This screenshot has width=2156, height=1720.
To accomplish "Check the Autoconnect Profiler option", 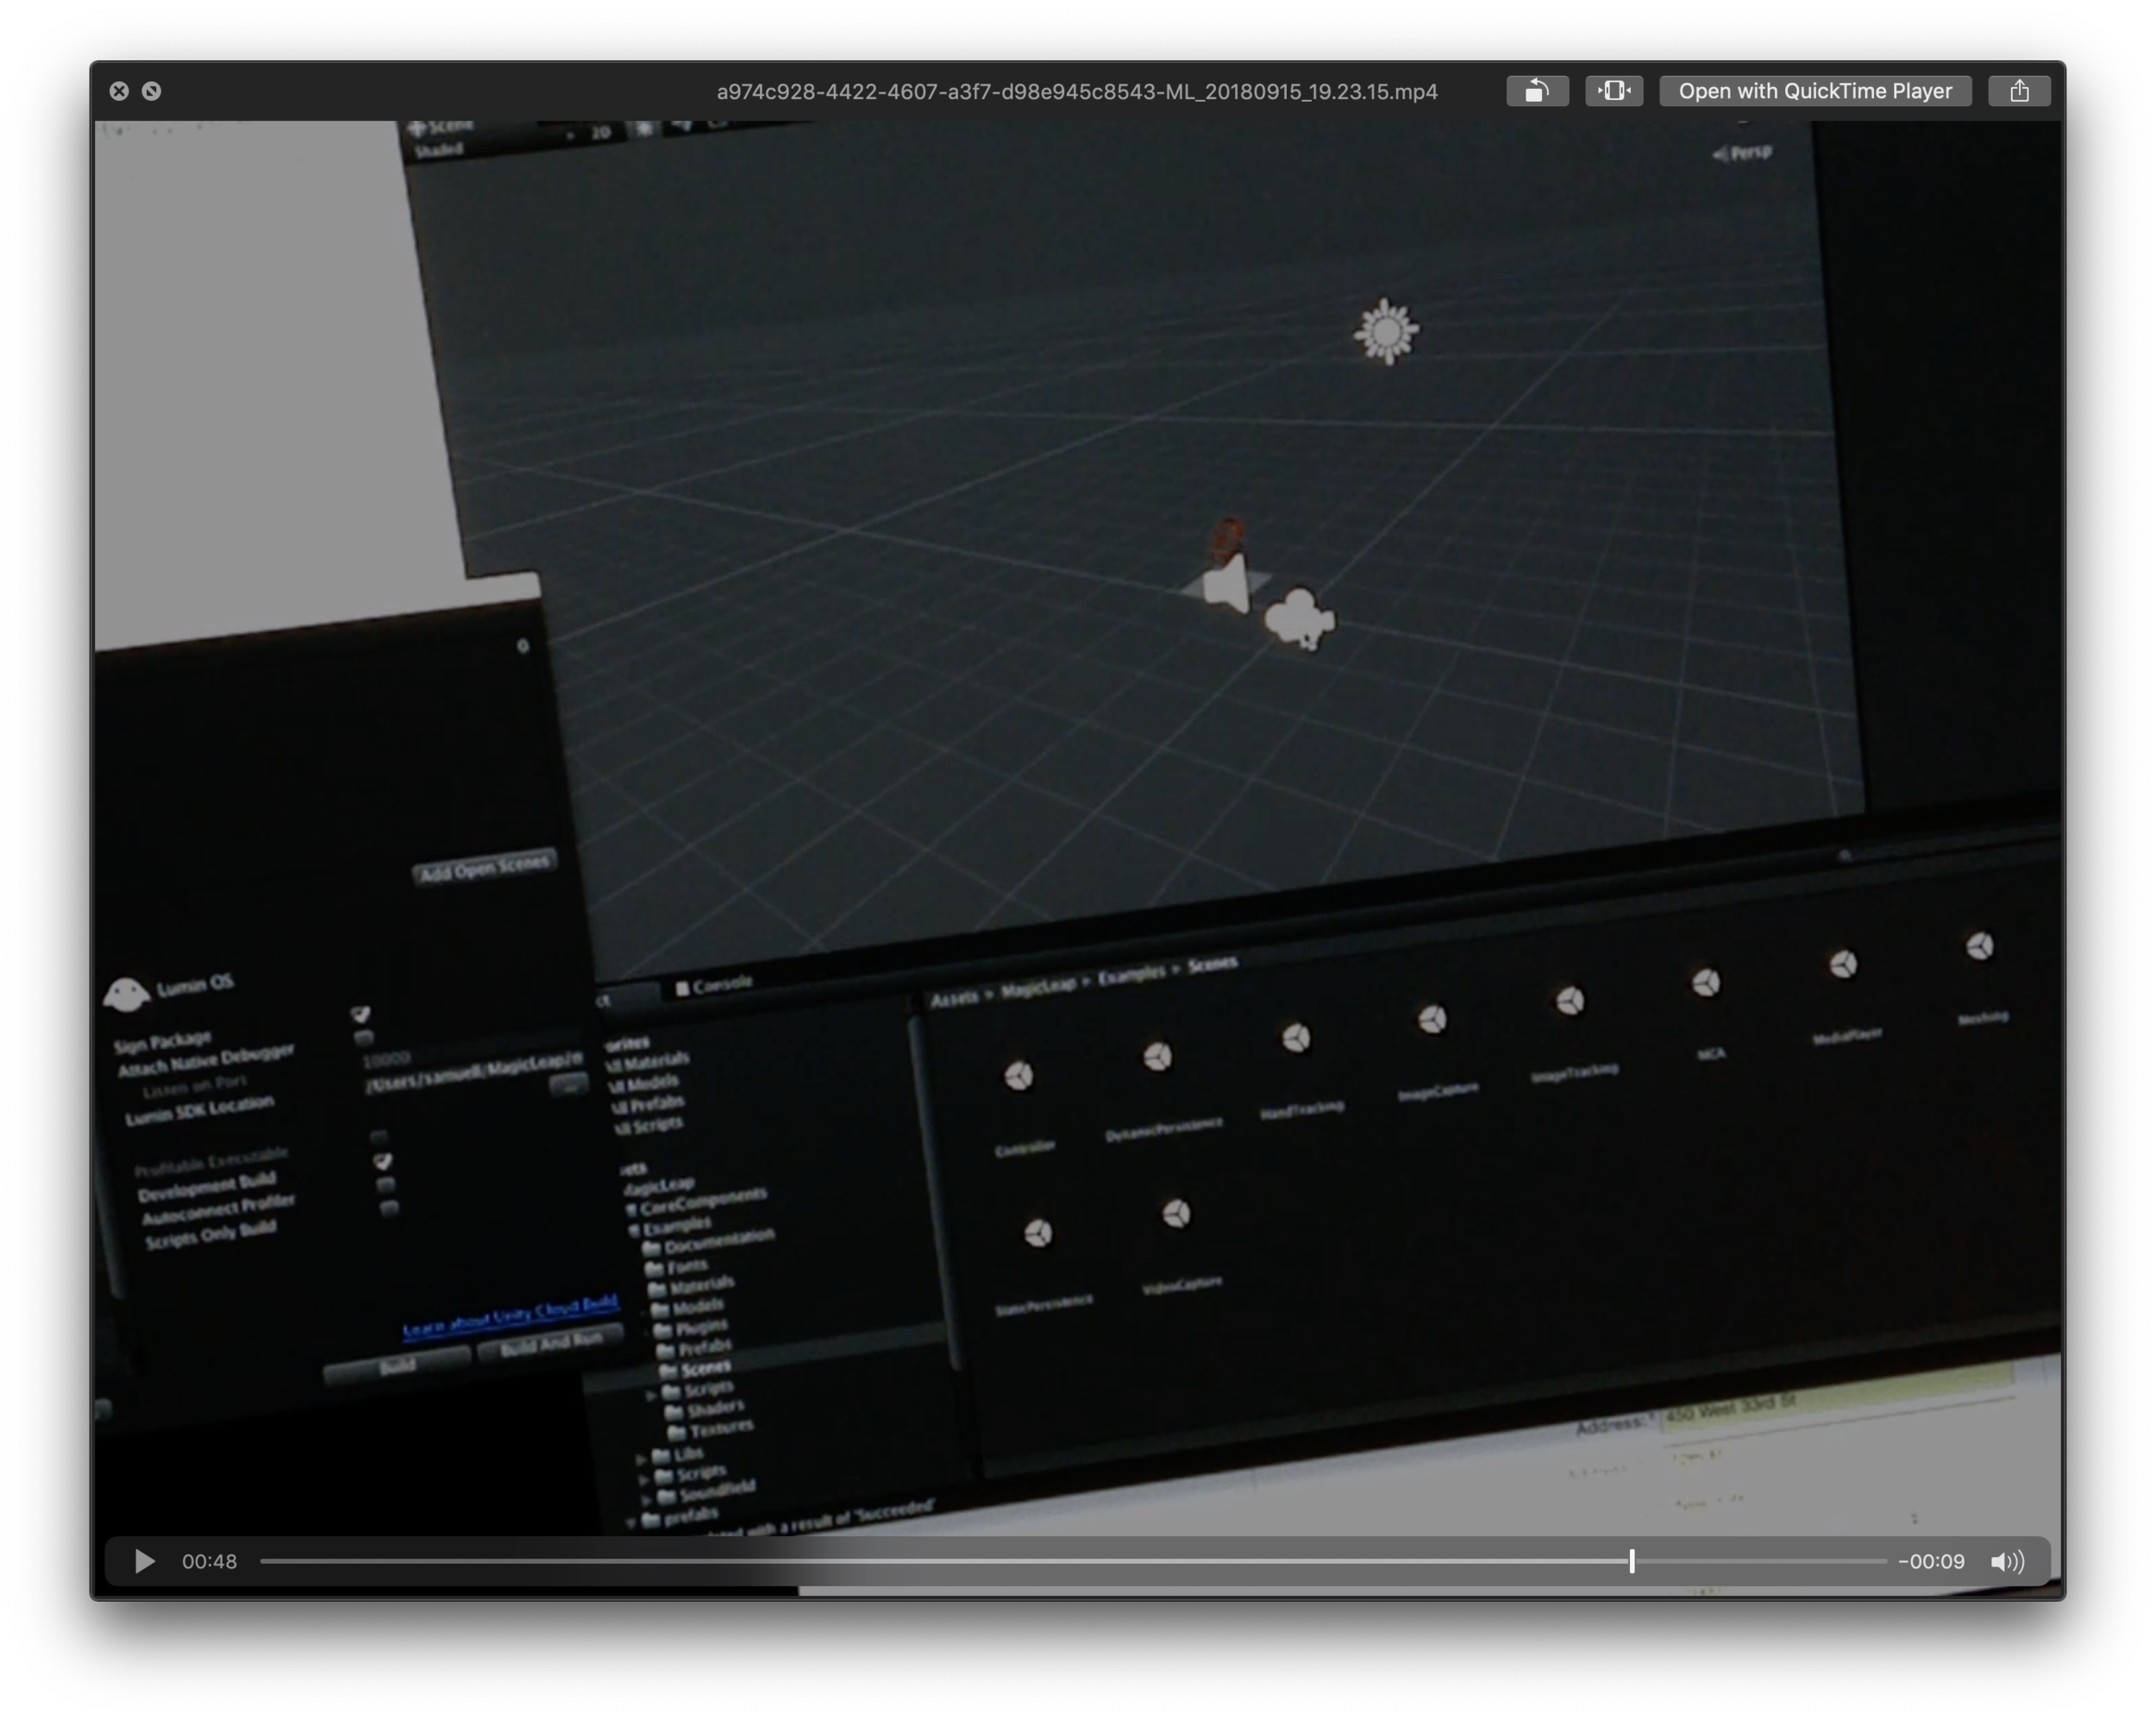I will pos(387,1186).
